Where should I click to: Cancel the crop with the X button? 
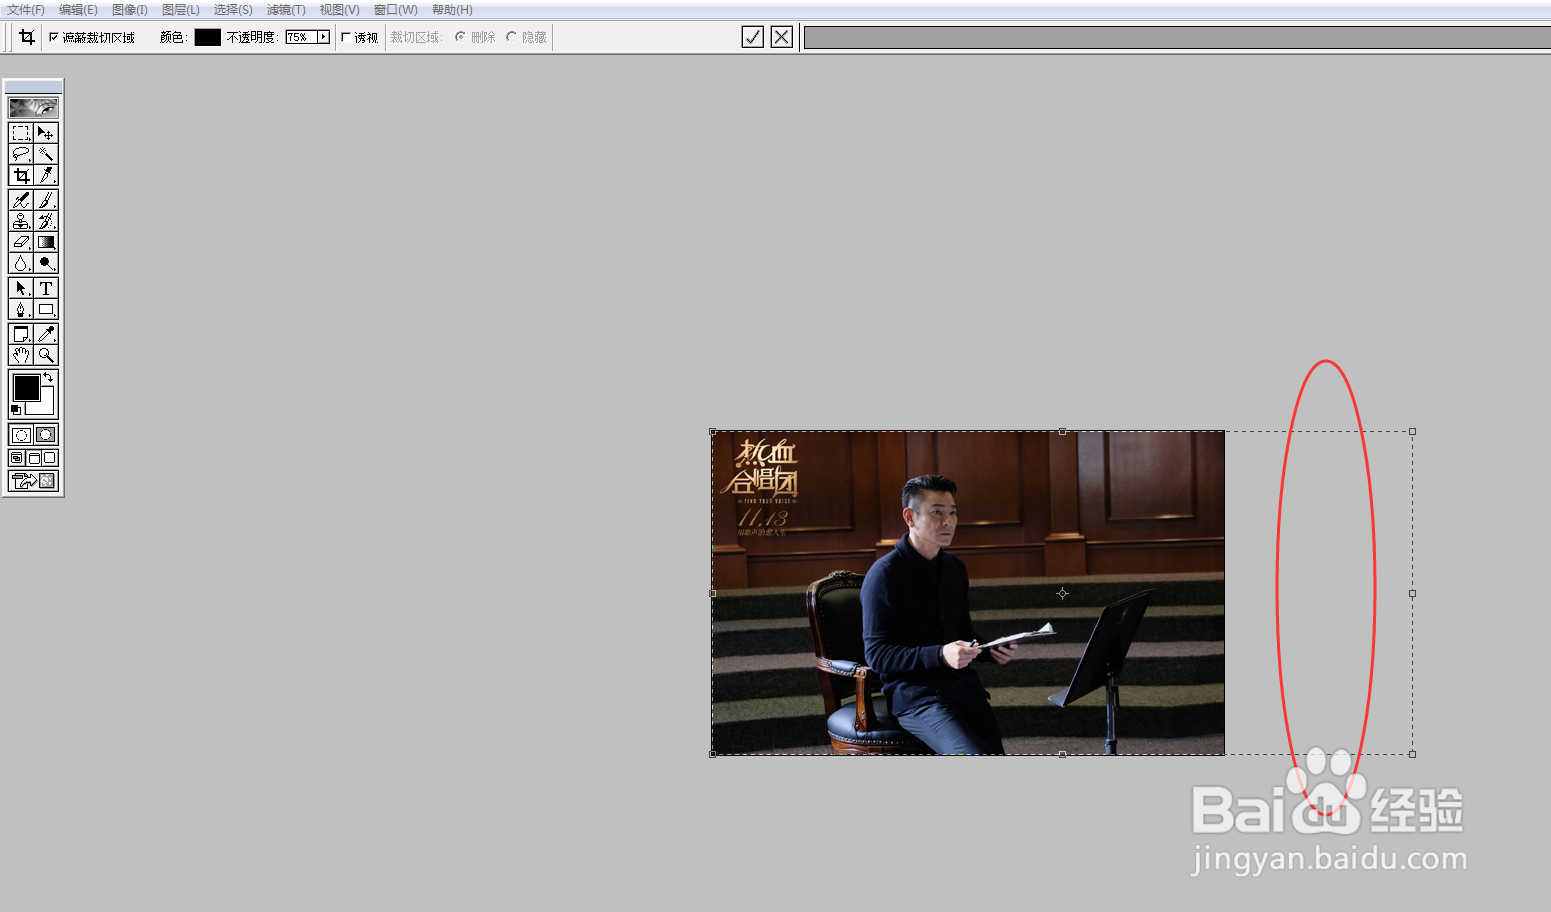click(x=782, y=37)
